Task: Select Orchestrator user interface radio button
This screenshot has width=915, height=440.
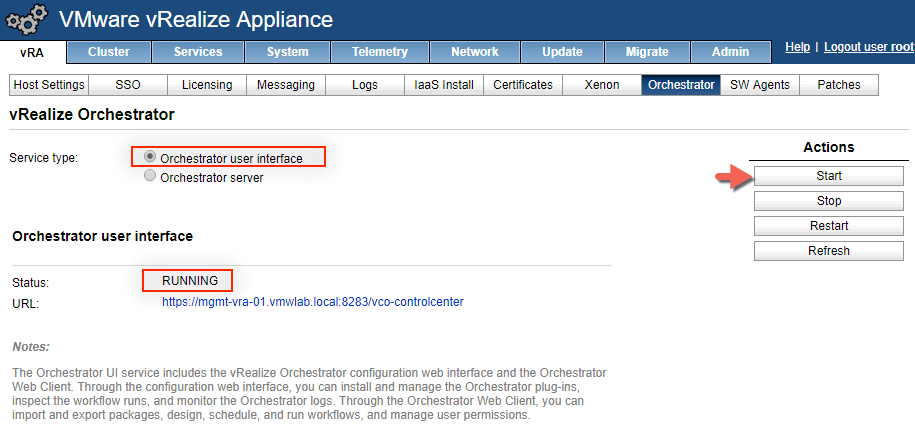Action: 151,157
